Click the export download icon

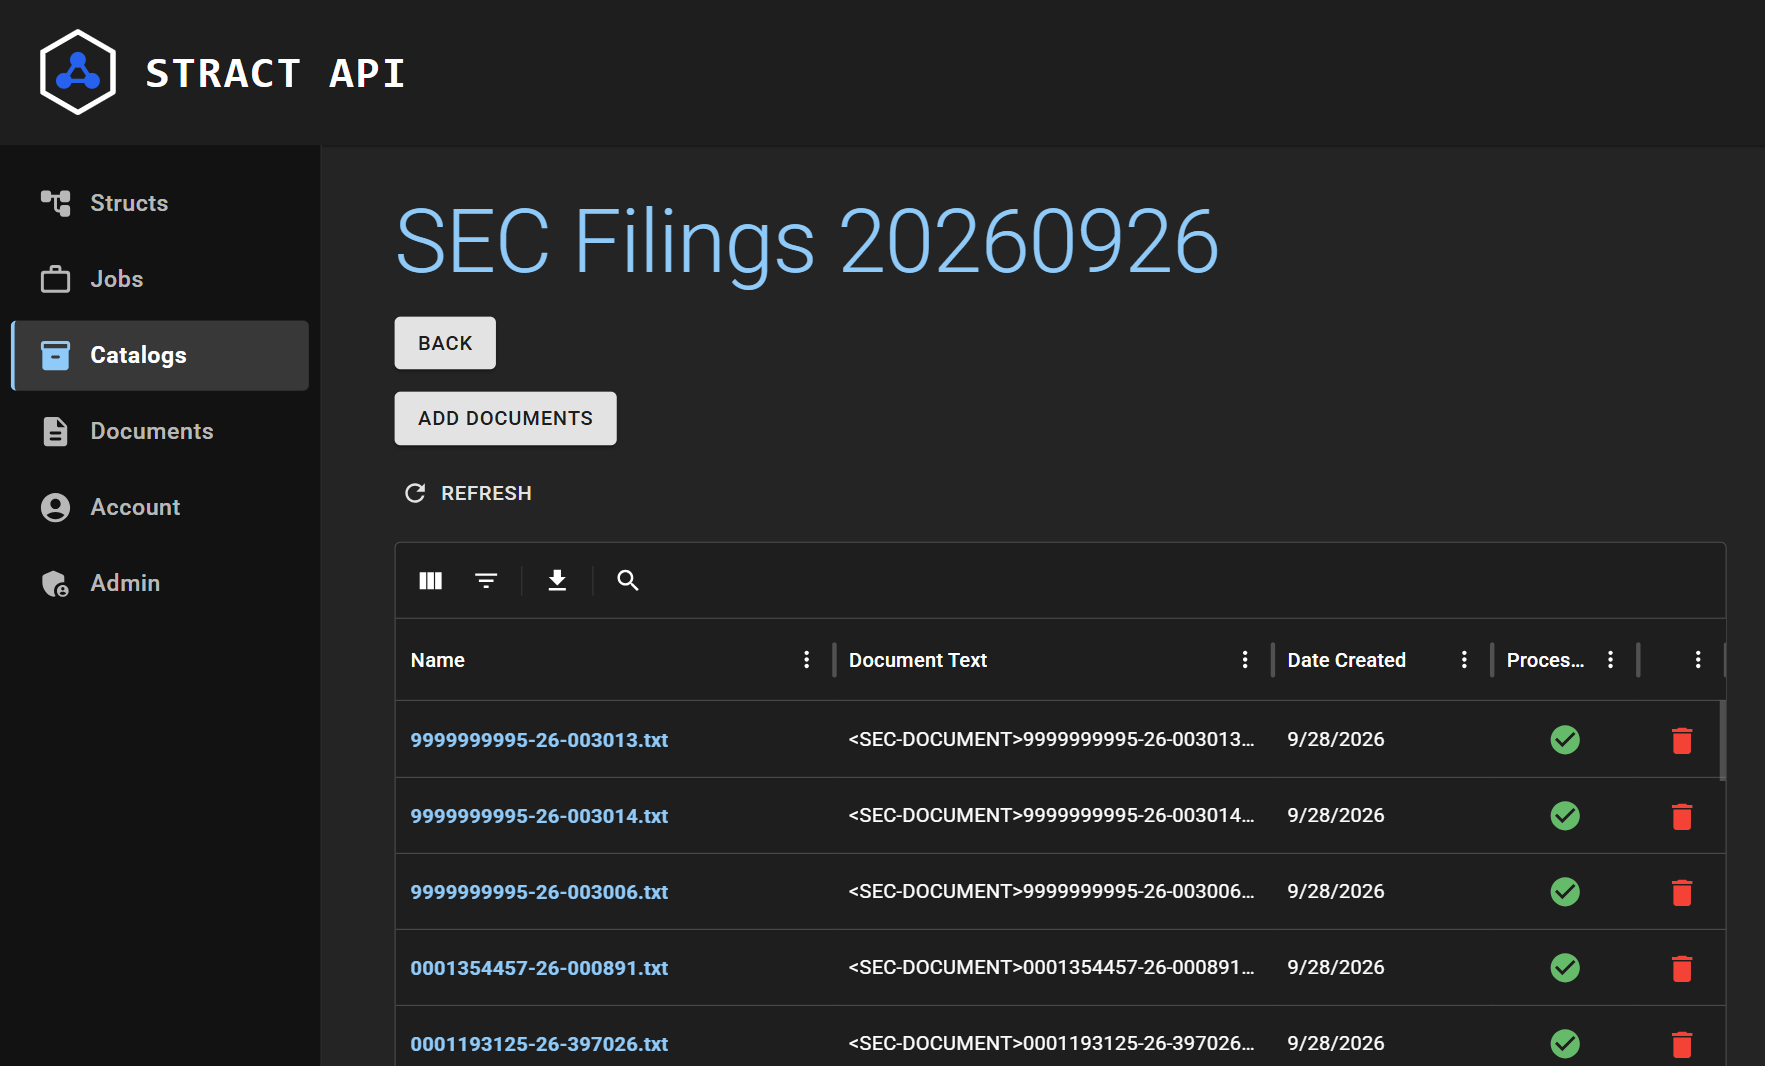(x=557, y=580)
